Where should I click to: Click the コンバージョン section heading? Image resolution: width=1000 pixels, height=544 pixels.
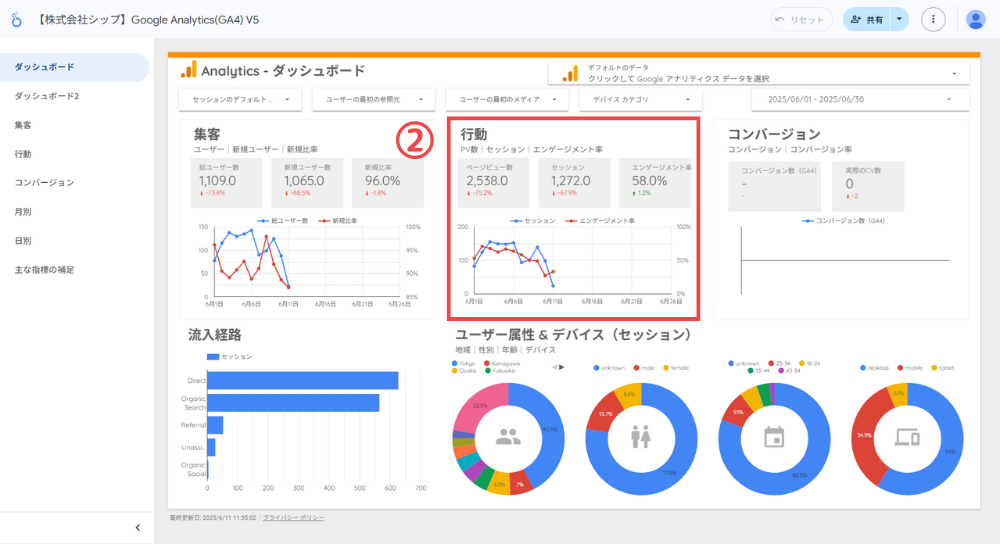click(774, 134)
